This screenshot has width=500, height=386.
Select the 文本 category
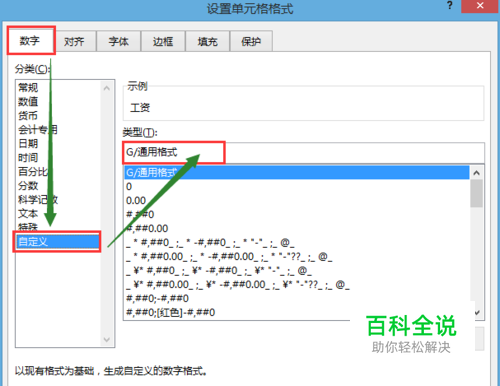[58, 214]
